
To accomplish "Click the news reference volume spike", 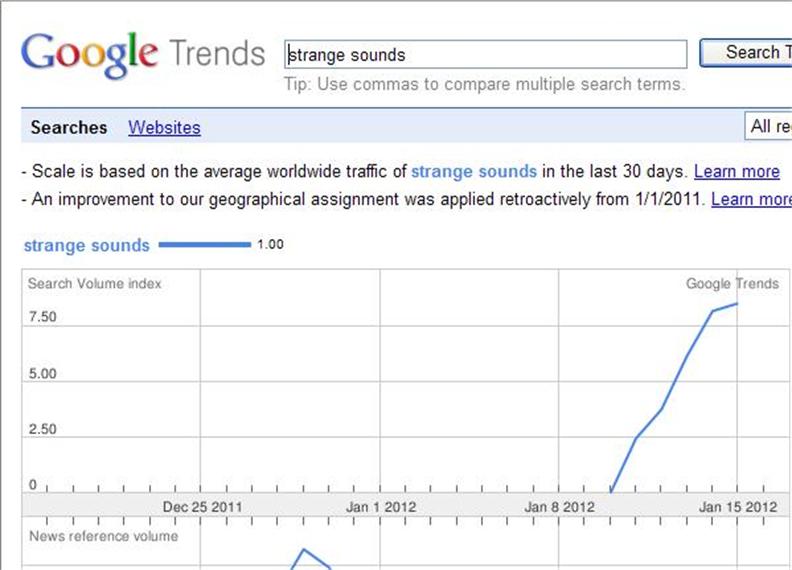I will click(x=305, y=550).
